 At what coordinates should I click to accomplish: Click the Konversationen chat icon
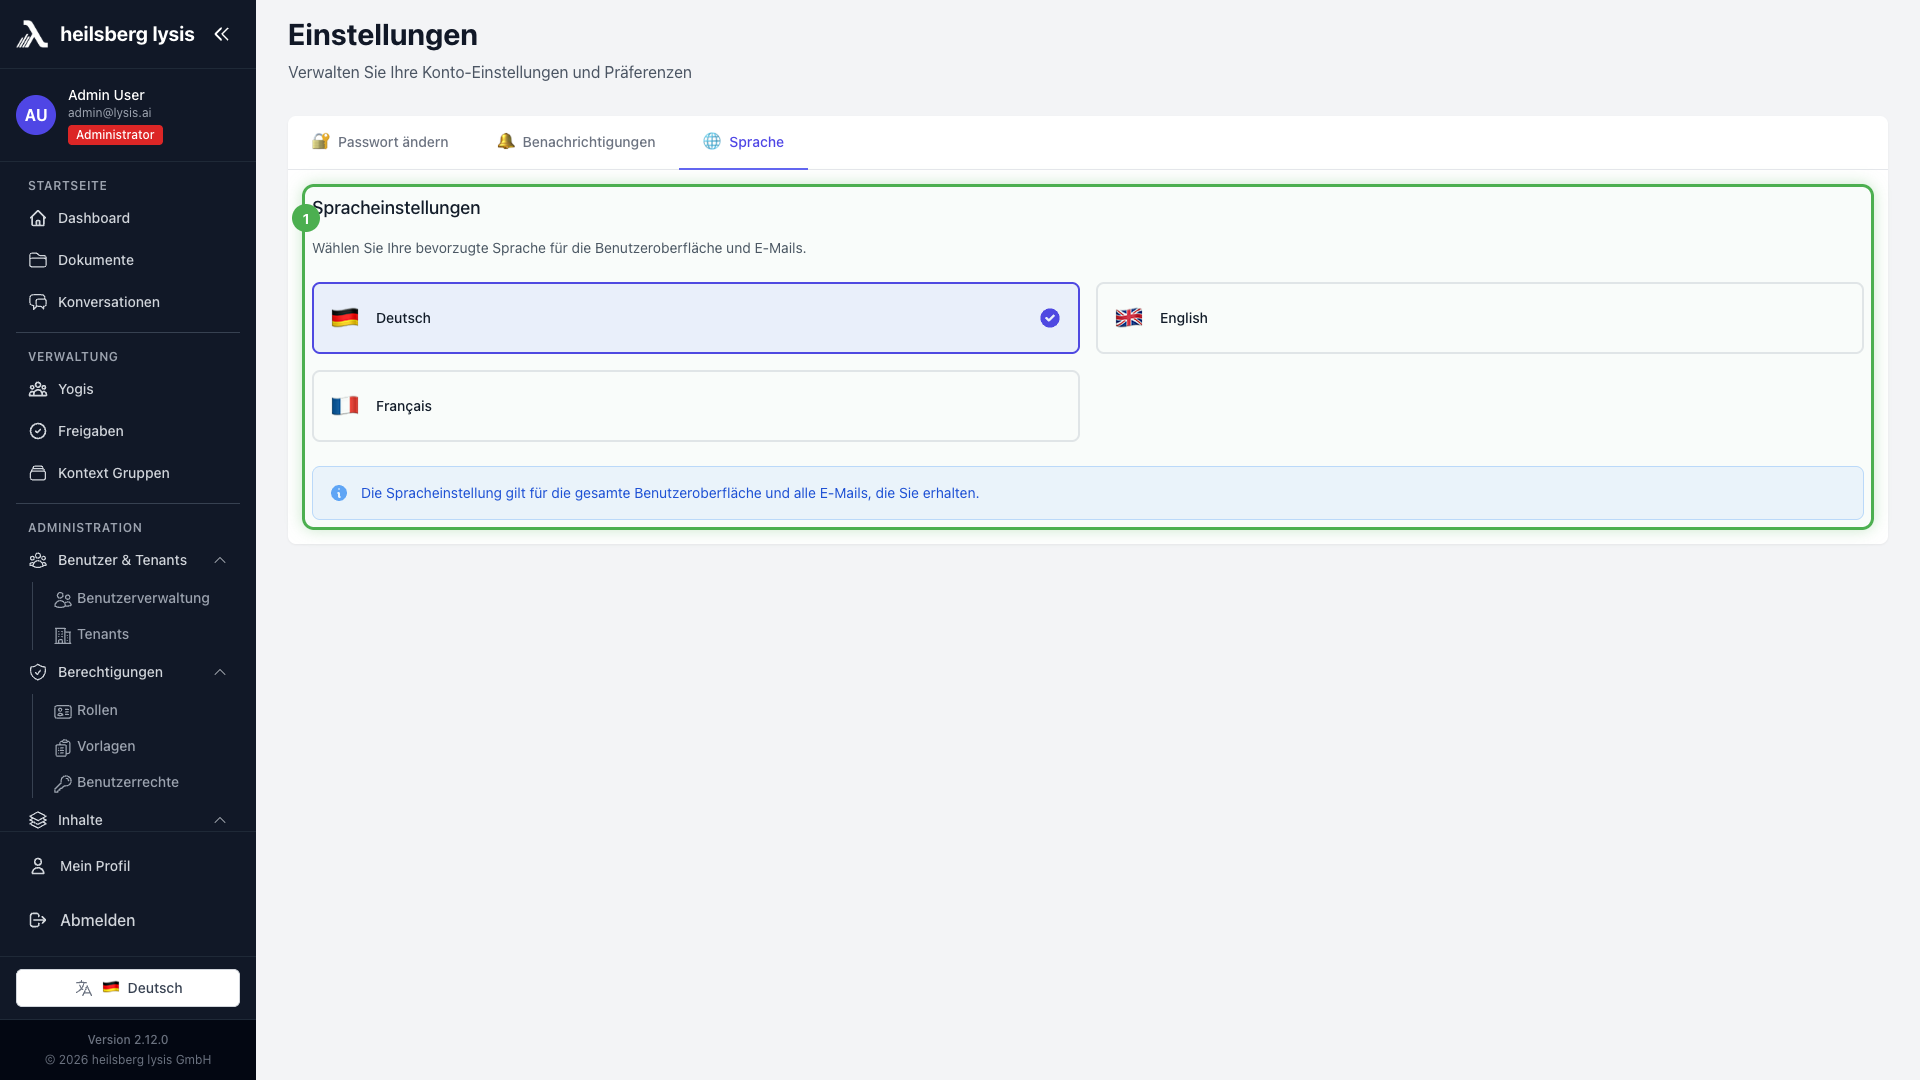click(38, 302)
